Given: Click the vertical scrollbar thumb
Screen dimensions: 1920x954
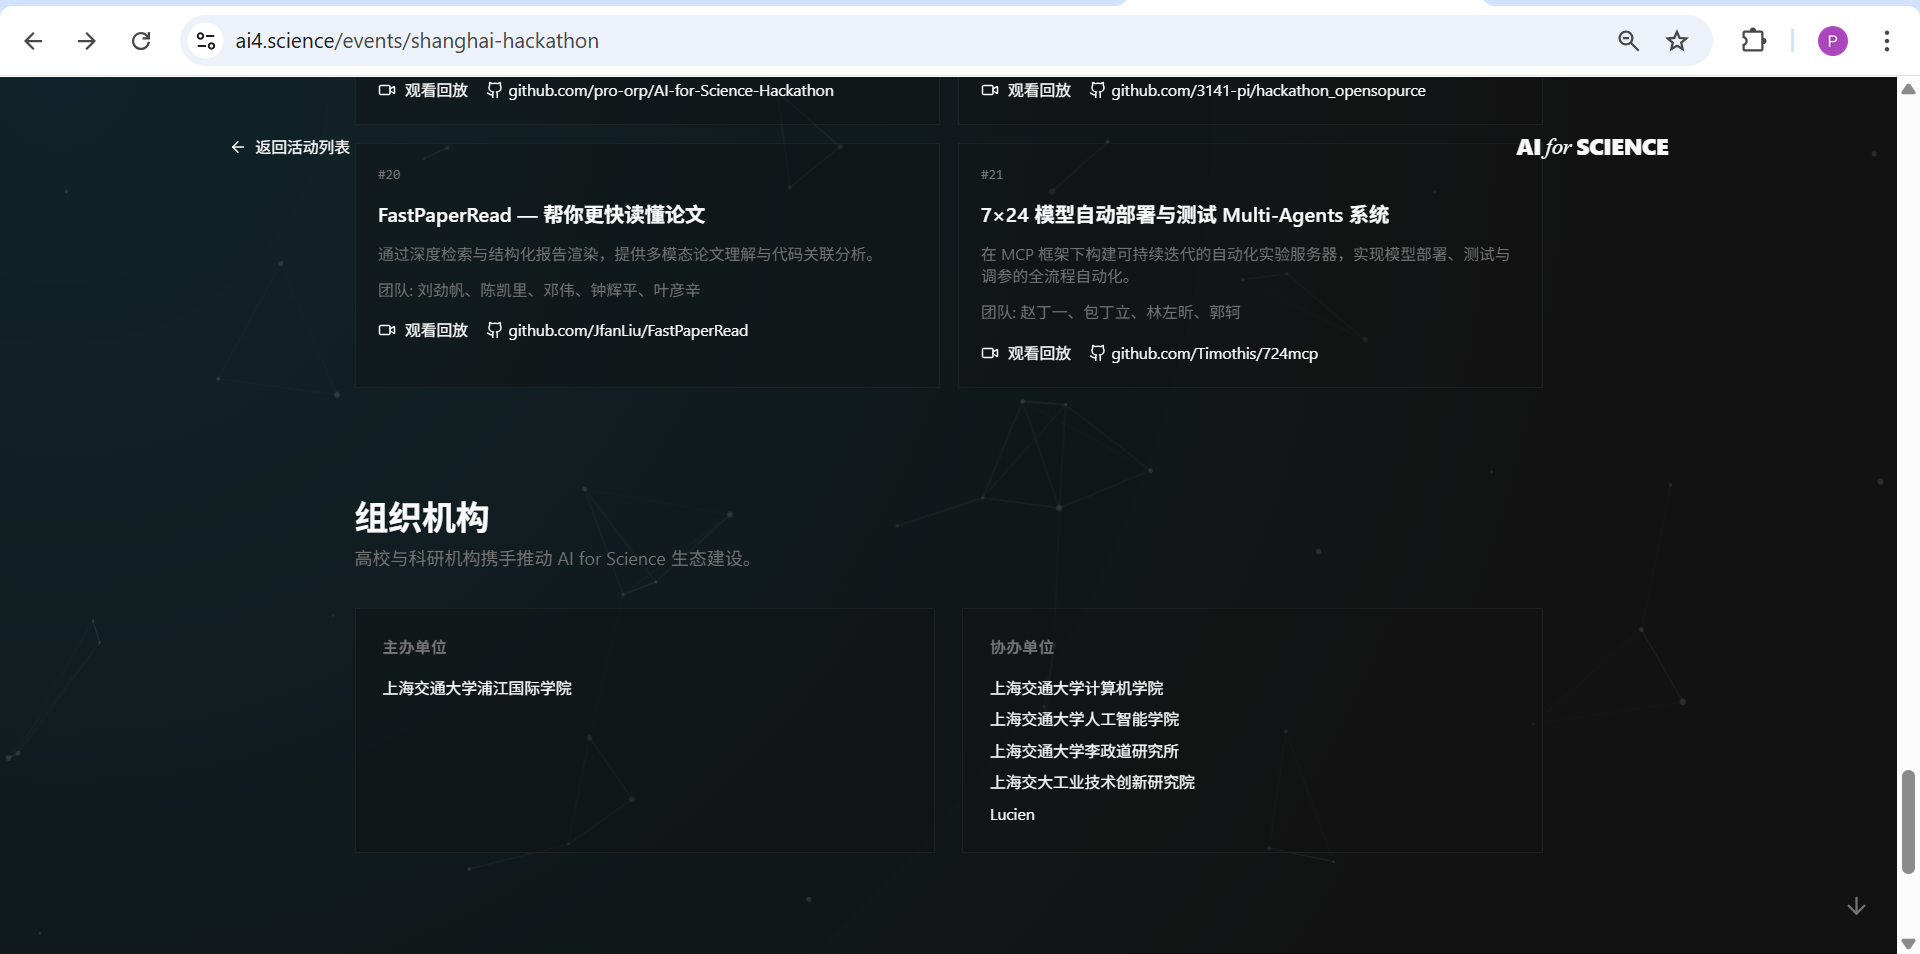Looking at the screenshot, I should coord(1908,822).
